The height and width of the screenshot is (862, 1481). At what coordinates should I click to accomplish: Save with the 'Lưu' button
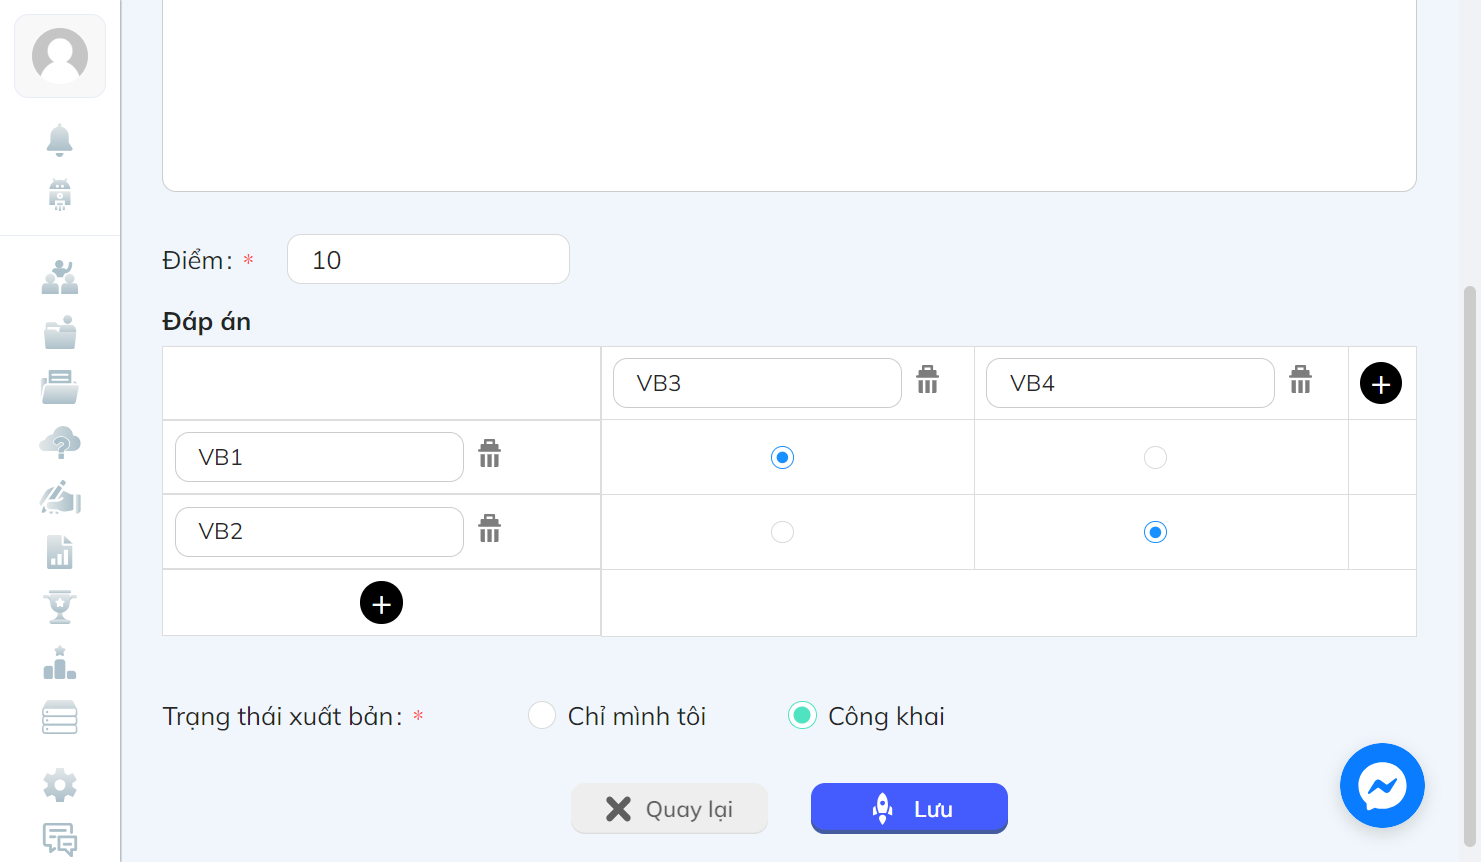click(x=909, y=808)
